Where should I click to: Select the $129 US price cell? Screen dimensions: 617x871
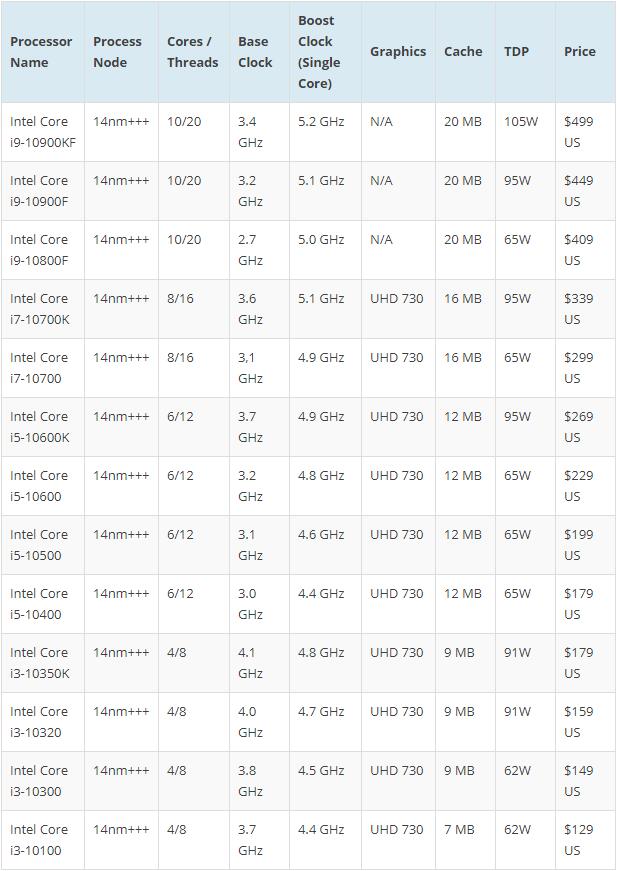pos(578,840)
